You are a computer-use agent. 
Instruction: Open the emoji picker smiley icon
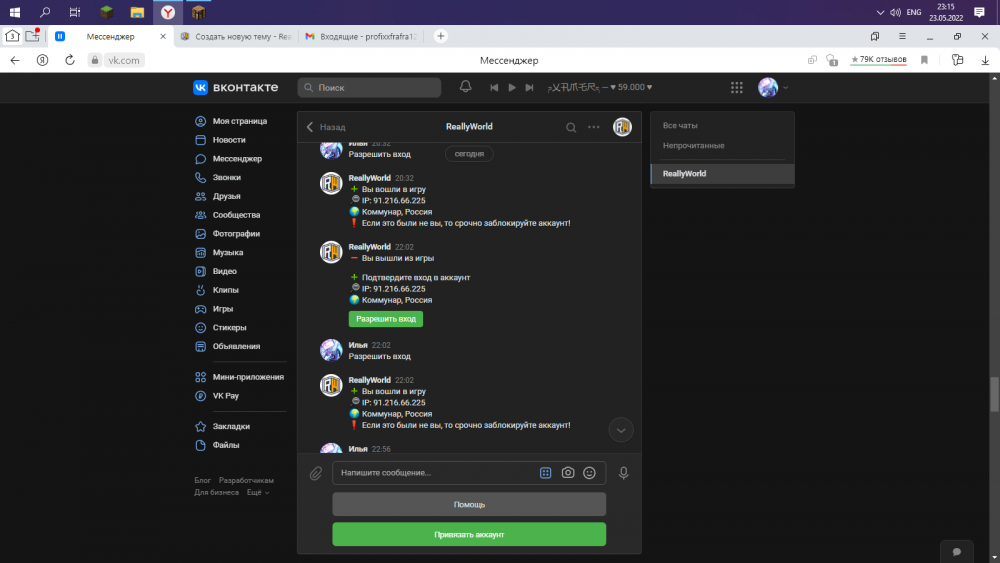(x=589, y=472)
